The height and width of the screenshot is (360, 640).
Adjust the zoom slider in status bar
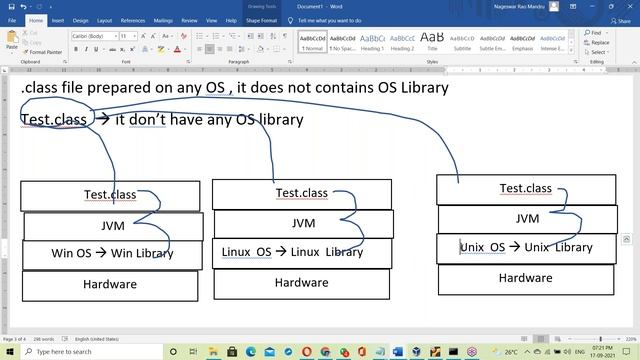point(600,339)
